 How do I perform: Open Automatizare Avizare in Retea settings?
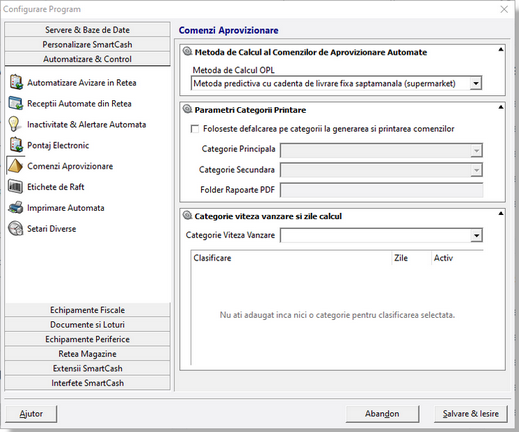pyautogui.click(x=82, y=83)
